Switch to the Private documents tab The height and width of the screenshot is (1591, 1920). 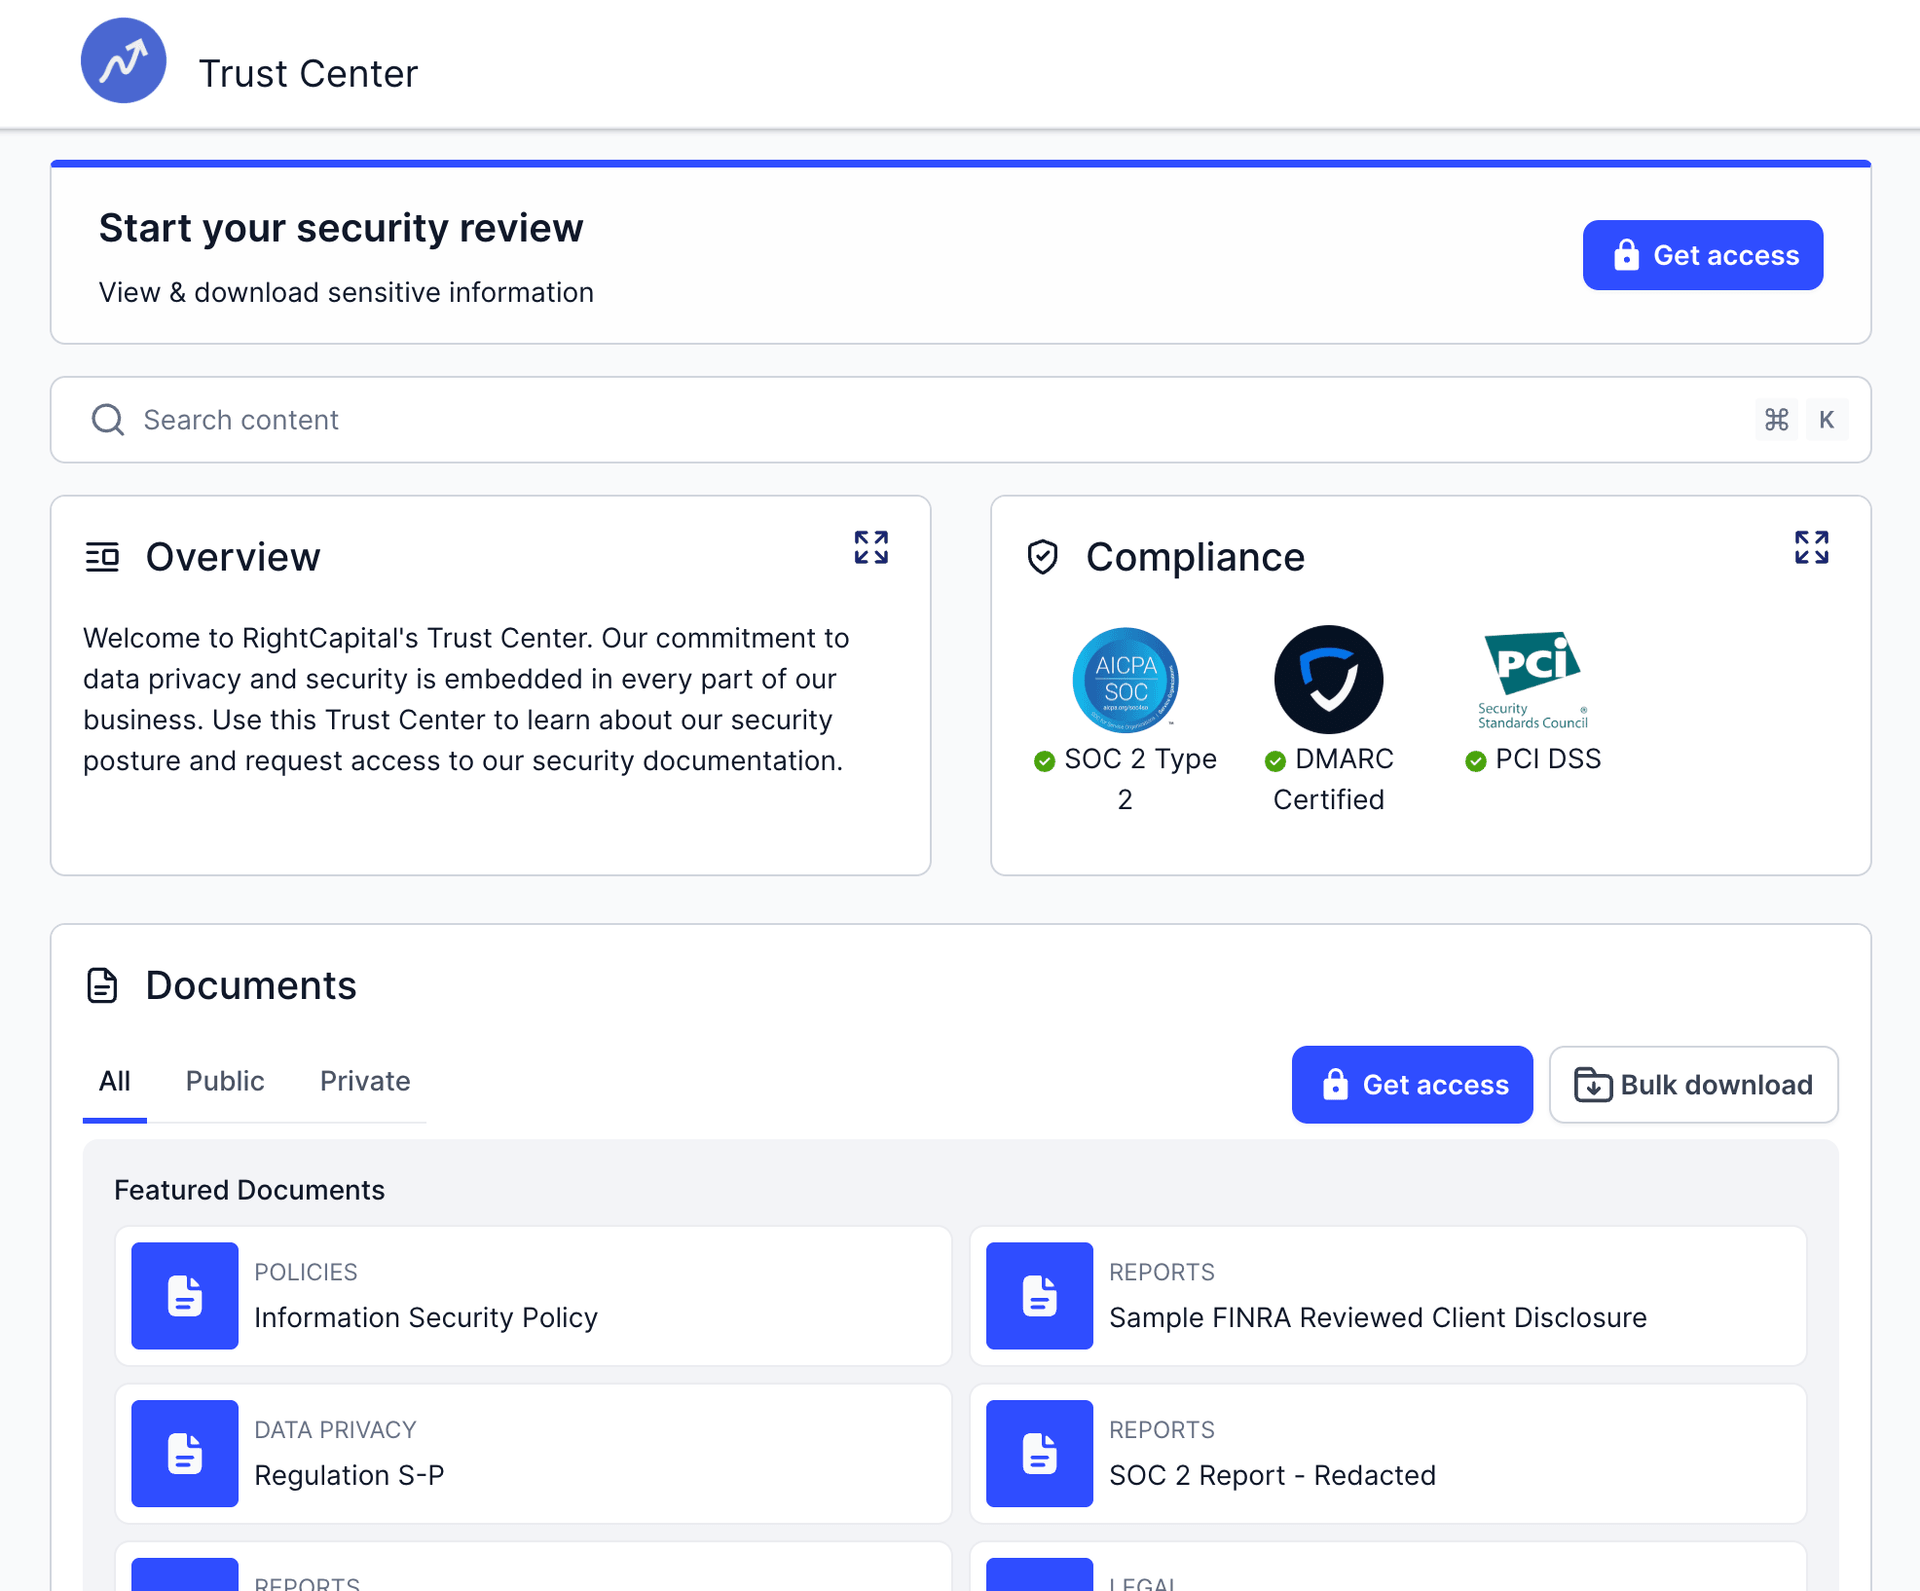(365, 1081)
